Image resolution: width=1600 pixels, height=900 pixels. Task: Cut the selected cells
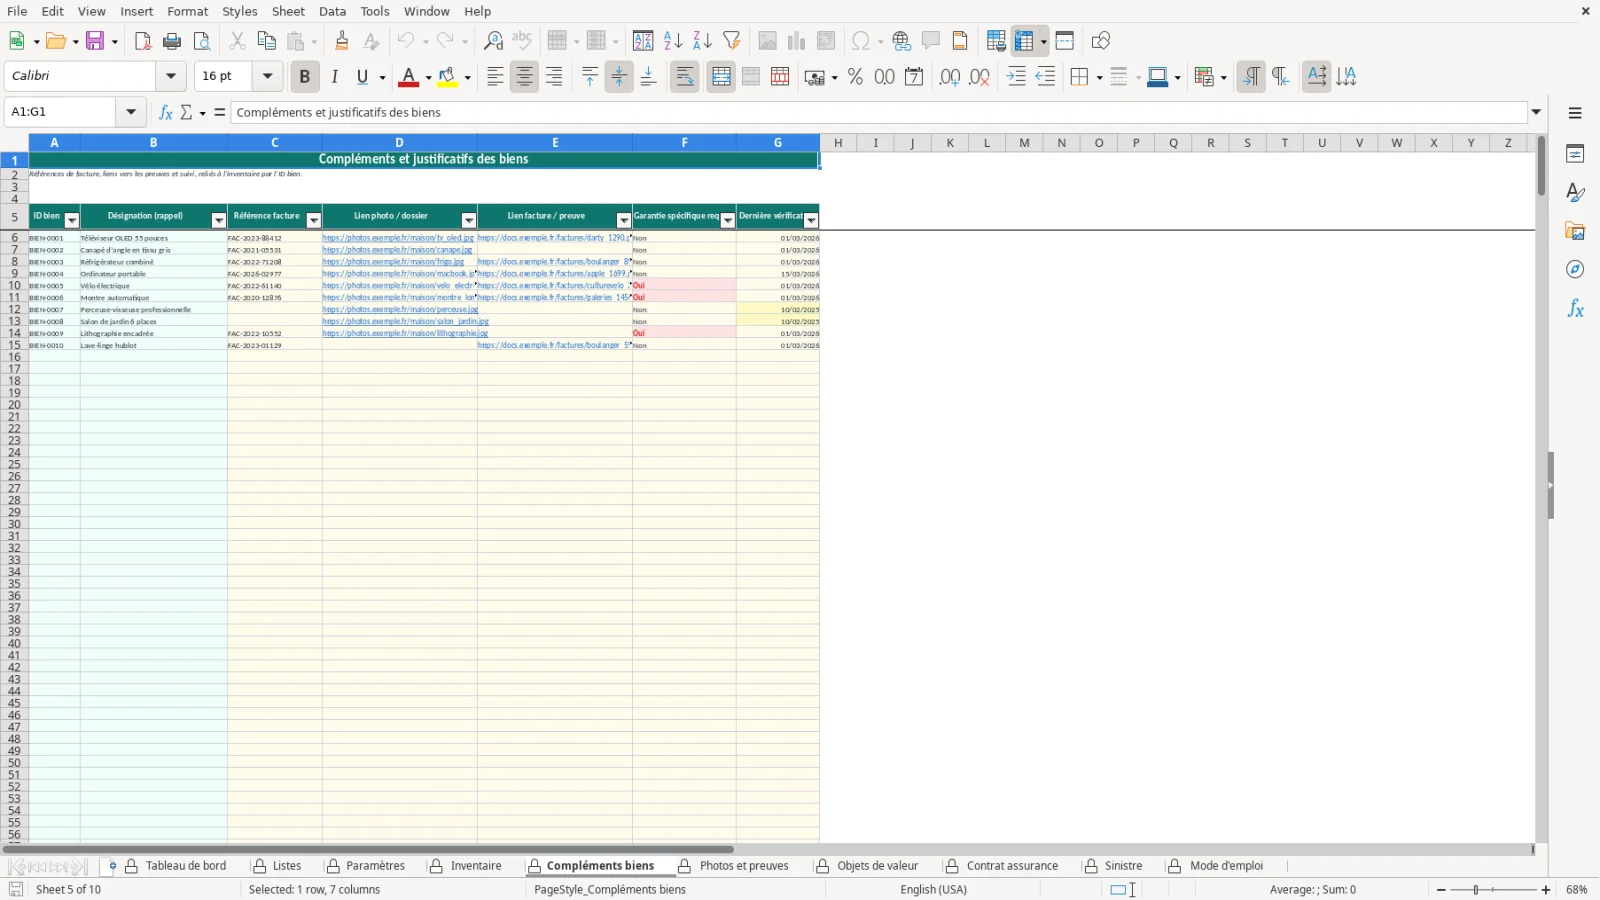[237, 41]
